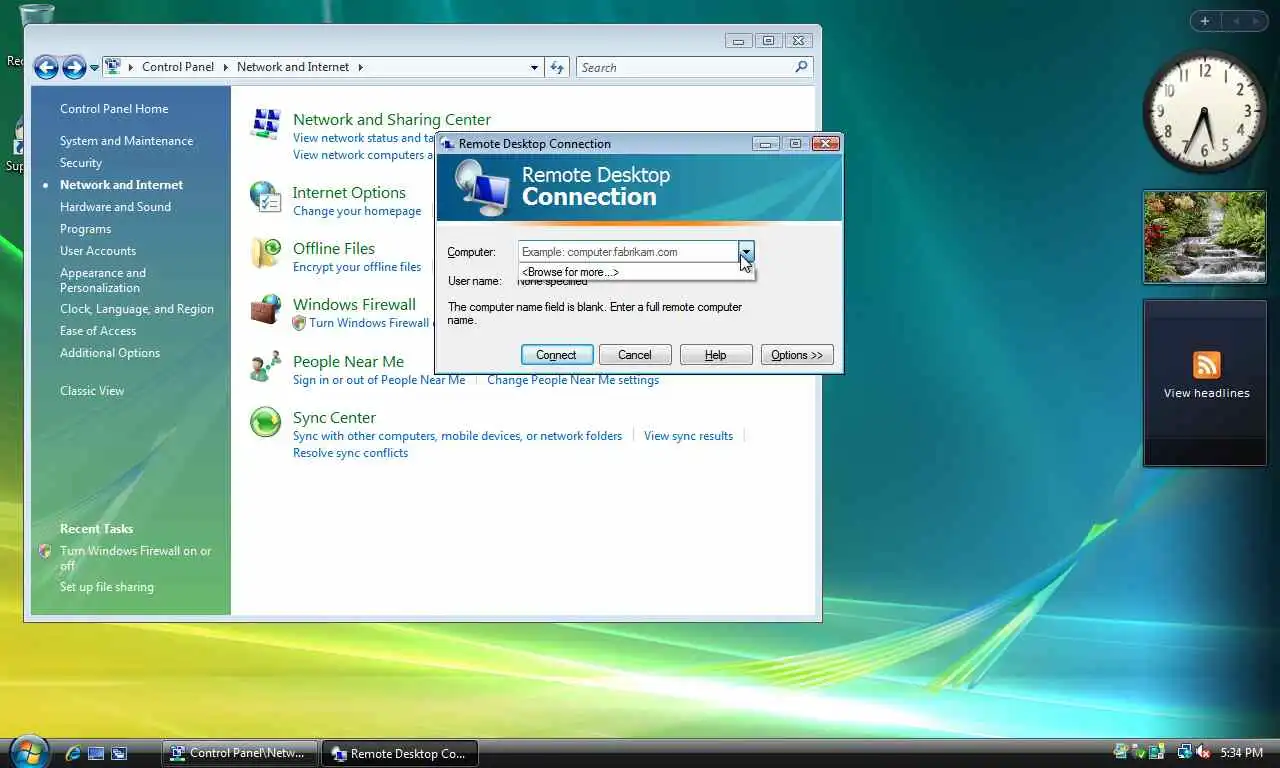Click the Network and Sharing Center icon
The width and height of the screenshot is (1280, 768).
[266, 123]
